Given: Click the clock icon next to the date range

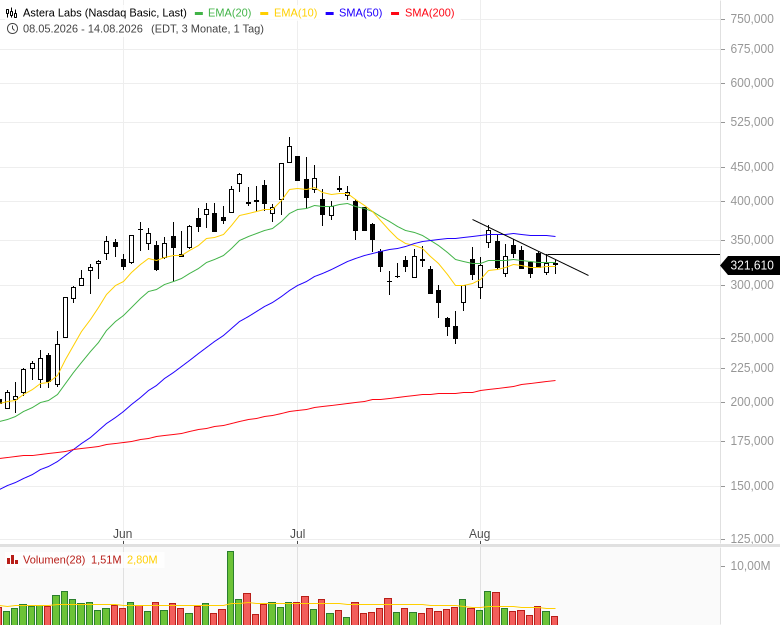Looking at the screenshot, I should coord(12,29).
